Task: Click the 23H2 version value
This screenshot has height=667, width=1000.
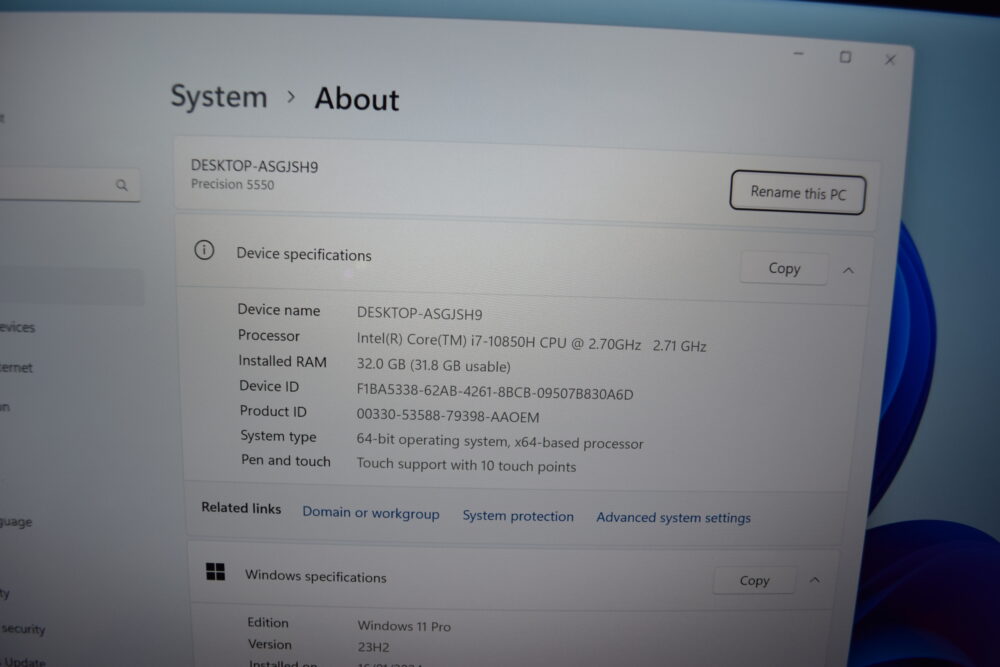Action: pos(373,647)
